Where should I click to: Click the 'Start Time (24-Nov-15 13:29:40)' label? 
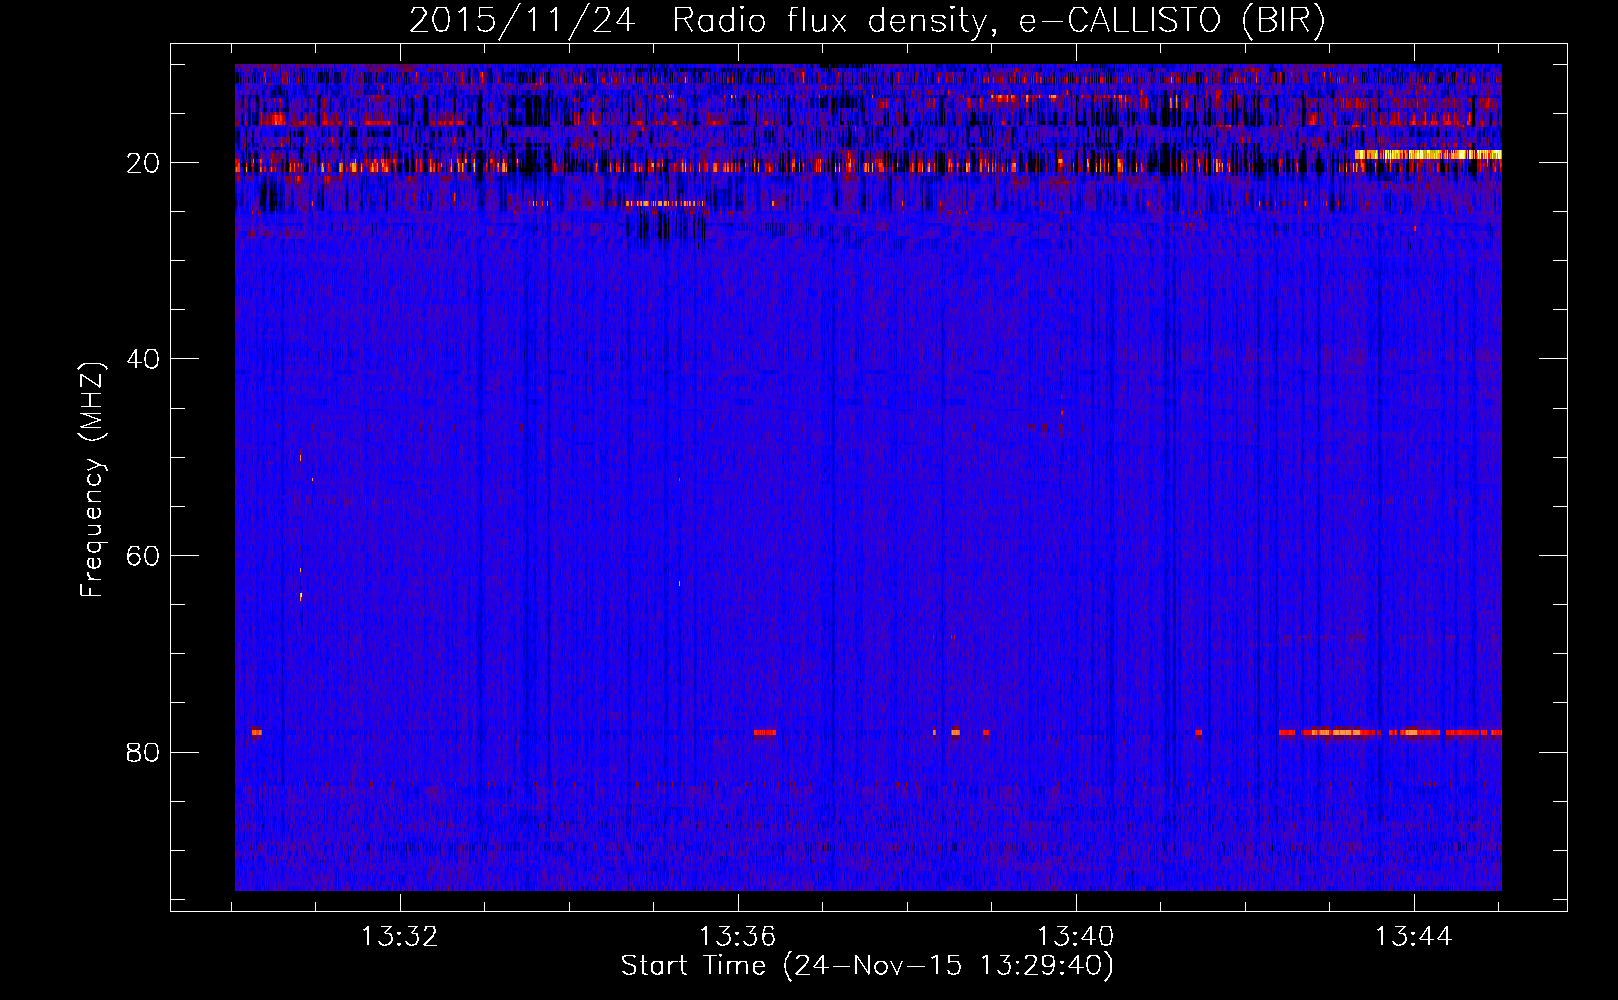pyautogui.click(x=867, y=966)
